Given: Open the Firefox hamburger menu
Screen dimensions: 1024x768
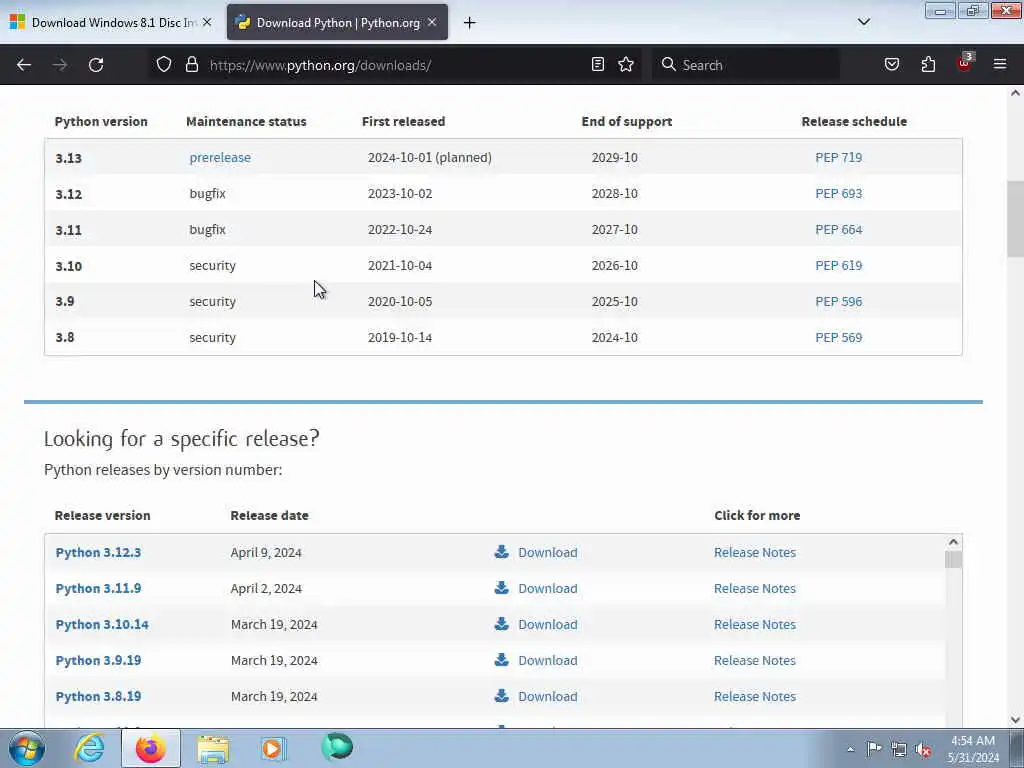Looking at the screenshot, I should click(x=1000, y=64).
